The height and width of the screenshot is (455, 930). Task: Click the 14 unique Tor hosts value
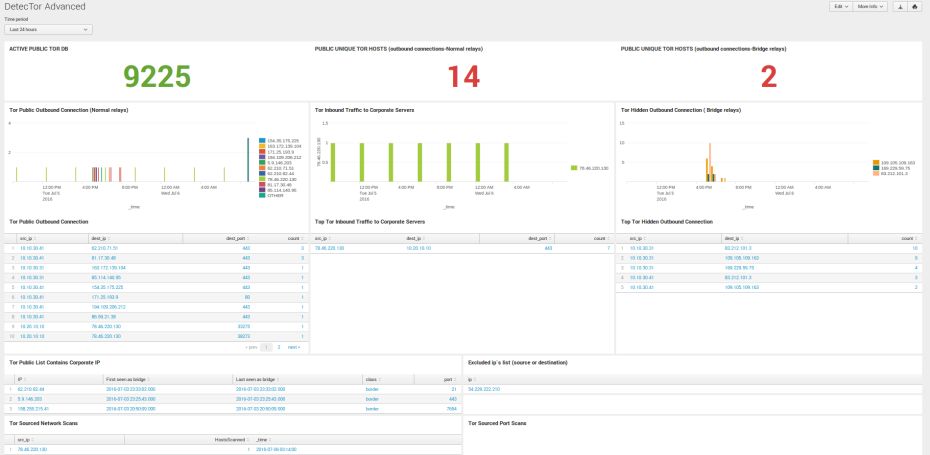[462, 77]
